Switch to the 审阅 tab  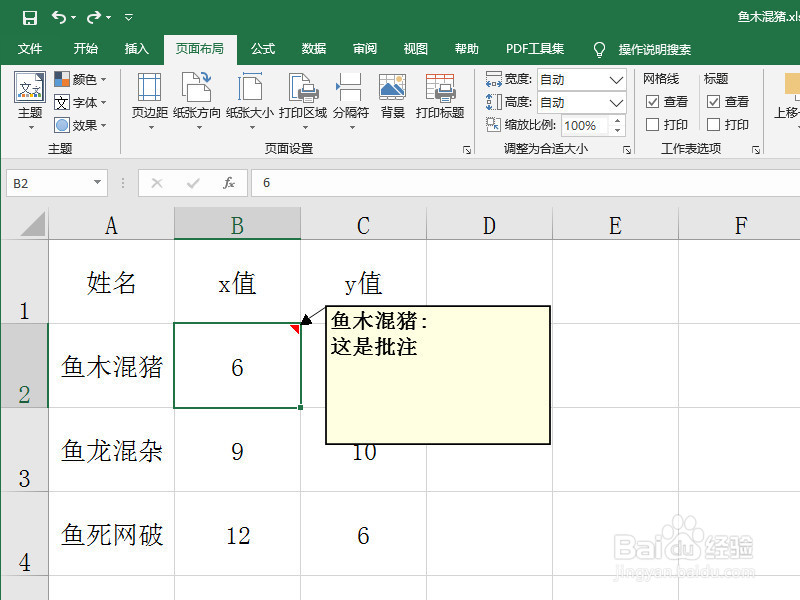pyautogui.click(x=365, y=48)
